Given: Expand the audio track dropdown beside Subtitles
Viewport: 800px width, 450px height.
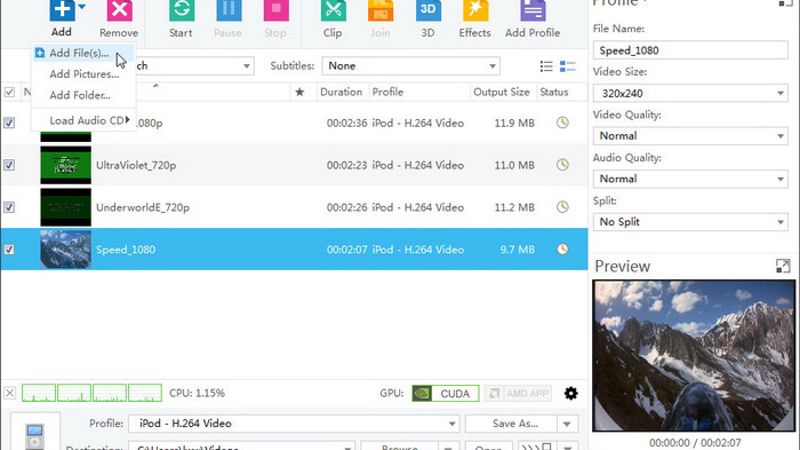Looking at the screenshot, I should pos(246,66).
